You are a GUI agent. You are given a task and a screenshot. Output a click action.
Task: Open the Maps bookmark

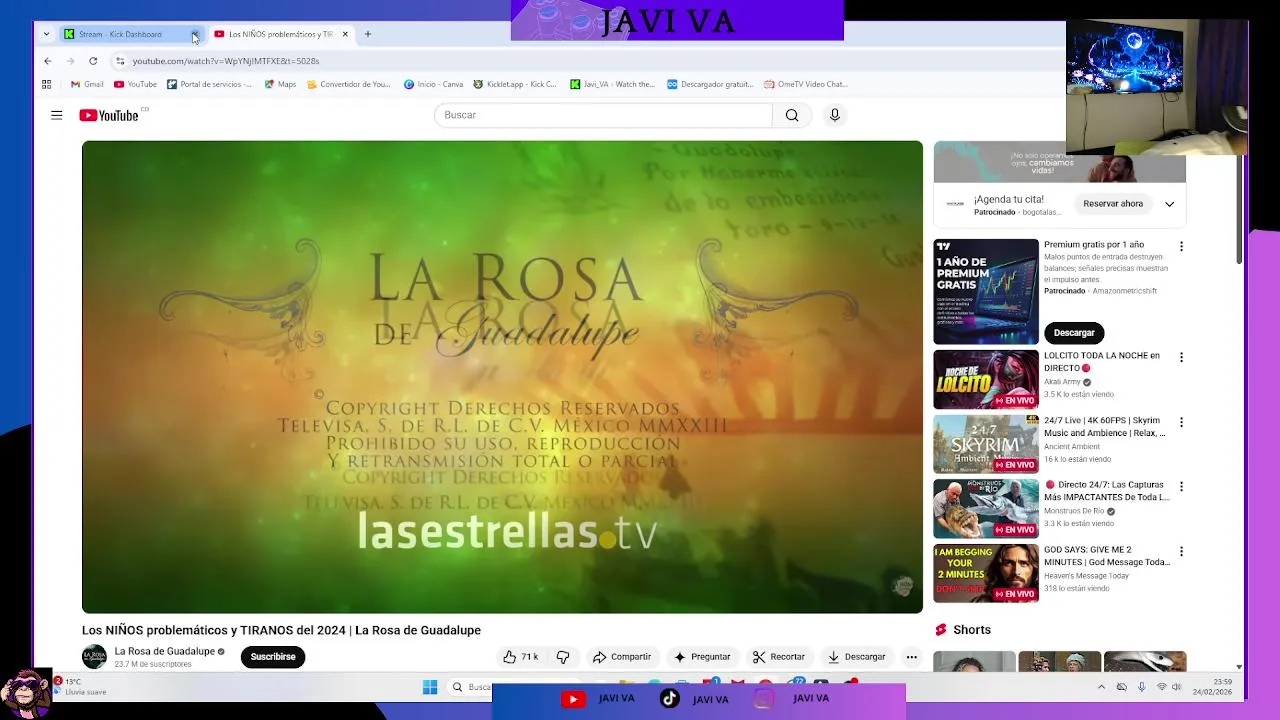pos(280,84)
